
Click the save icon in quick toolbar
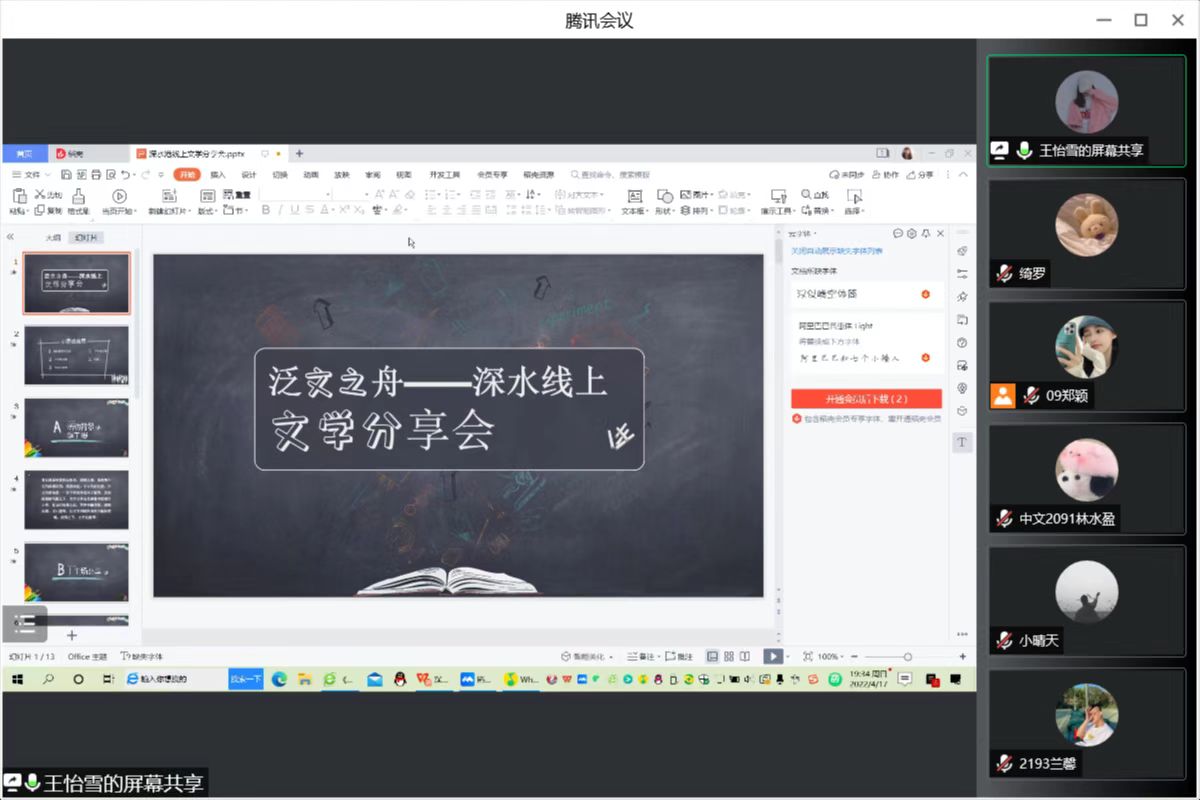pyautogui.click(x=68, y=174)
